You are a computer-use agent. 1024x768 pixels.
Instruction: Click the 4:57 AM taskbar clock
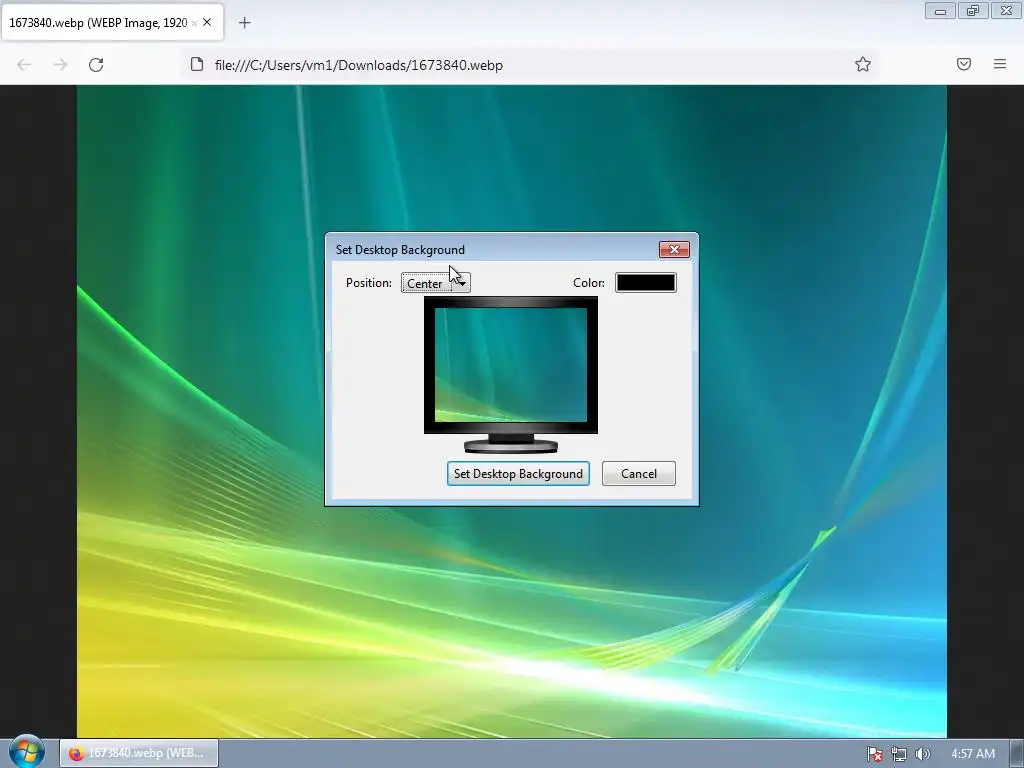(x=973, y=754)
